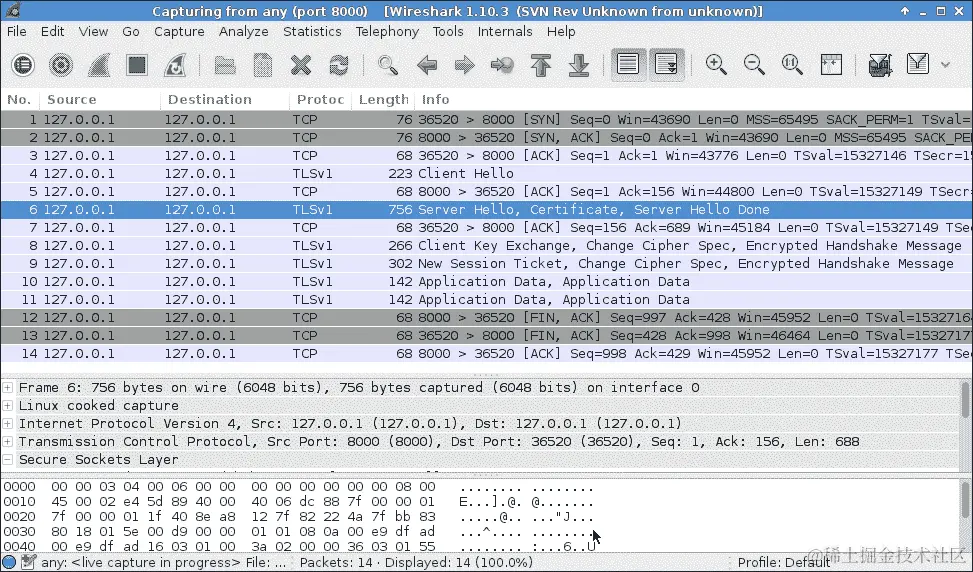Go forward in packet history

tap(464, 65)
